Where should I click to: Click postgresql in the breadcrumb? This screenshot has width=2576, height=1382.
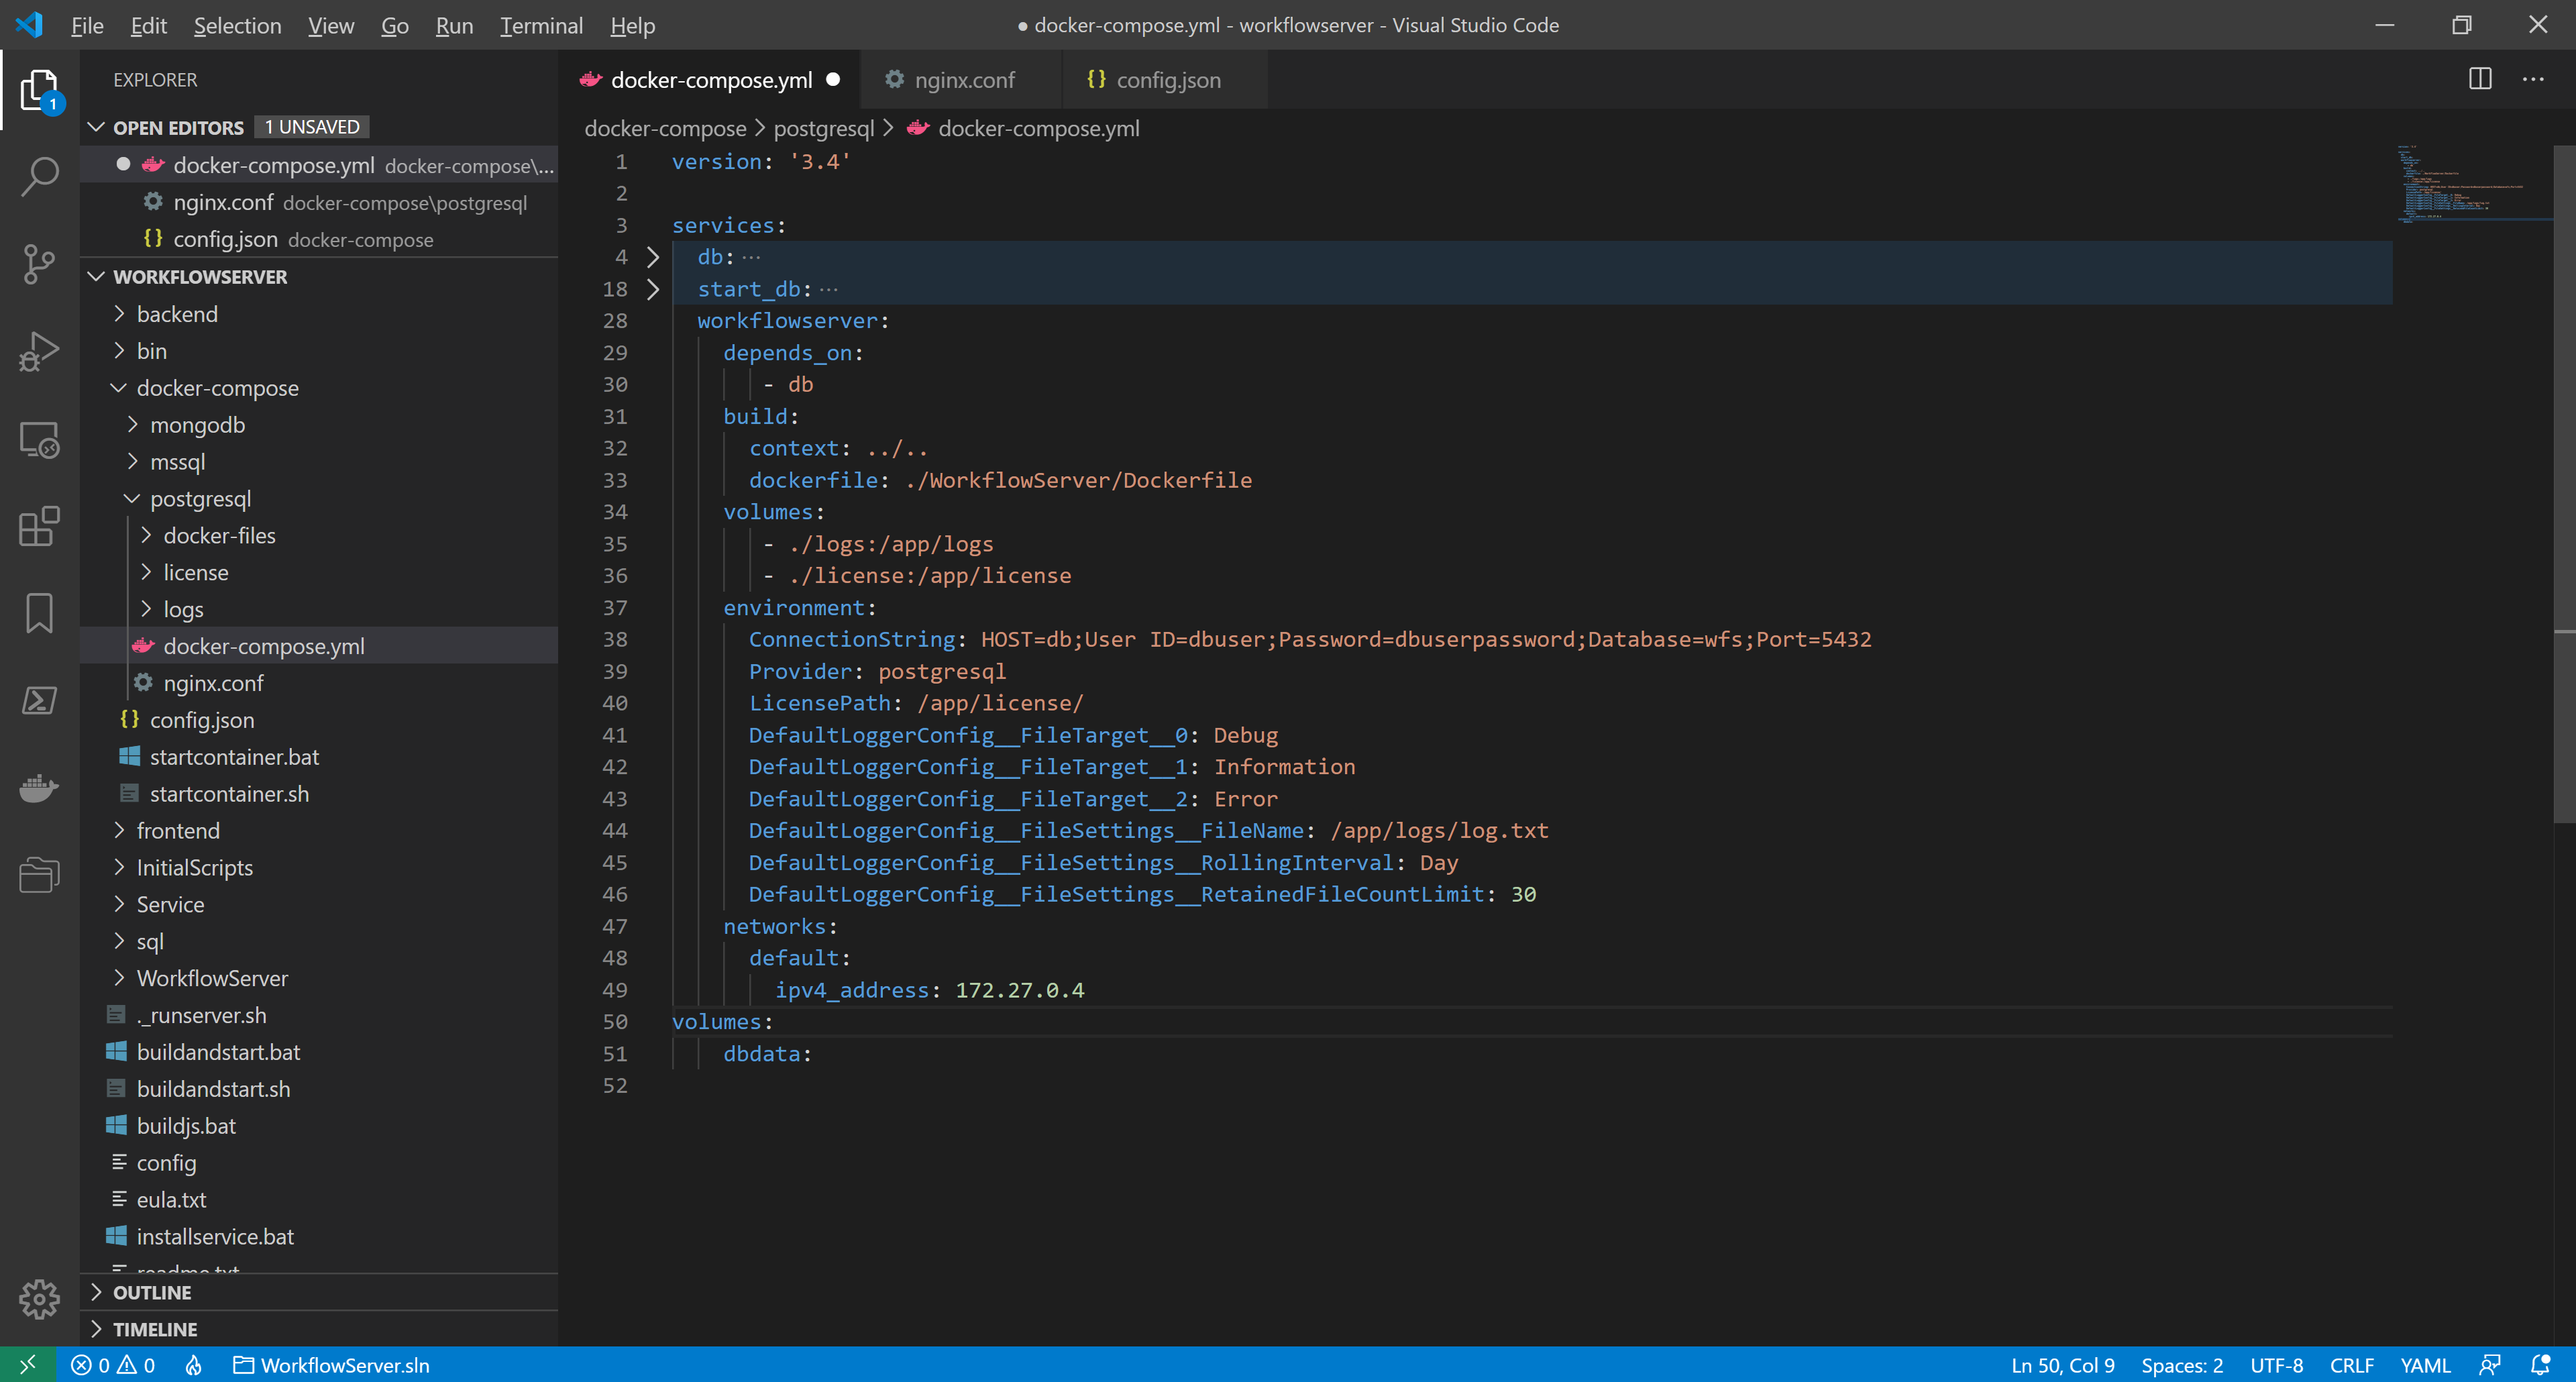[x=823, y=128]
